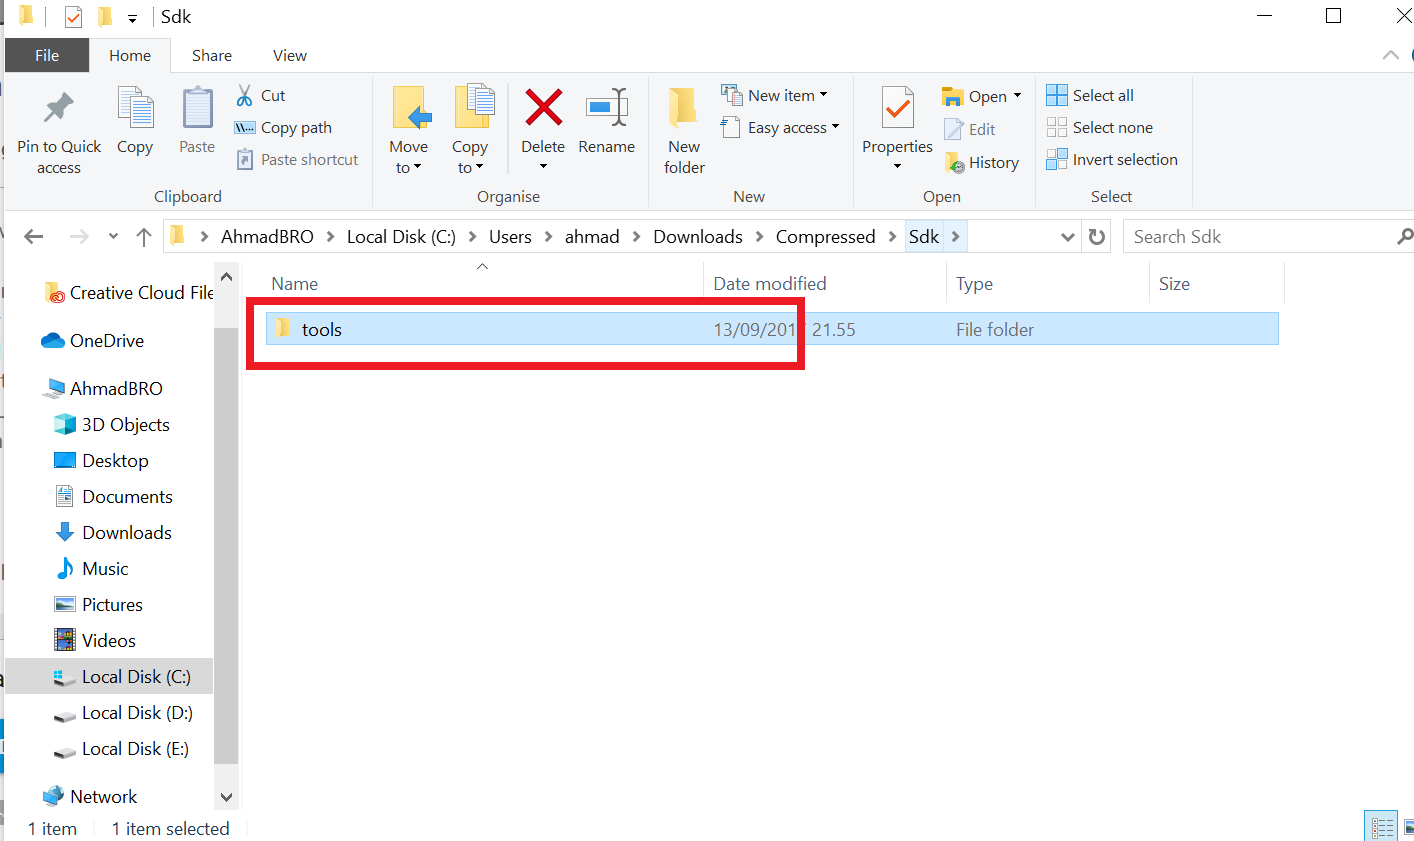1414x841 pixels.
Task: Open the Share ribbon tab
Action: 211,56
